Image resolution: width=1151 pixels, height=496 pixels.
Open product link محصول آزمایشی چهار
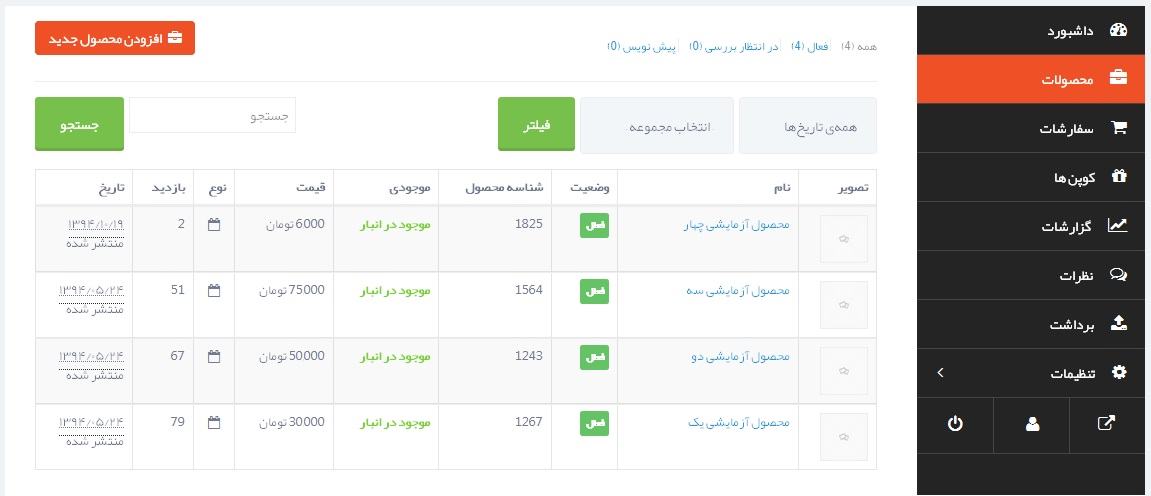[736, 225]
